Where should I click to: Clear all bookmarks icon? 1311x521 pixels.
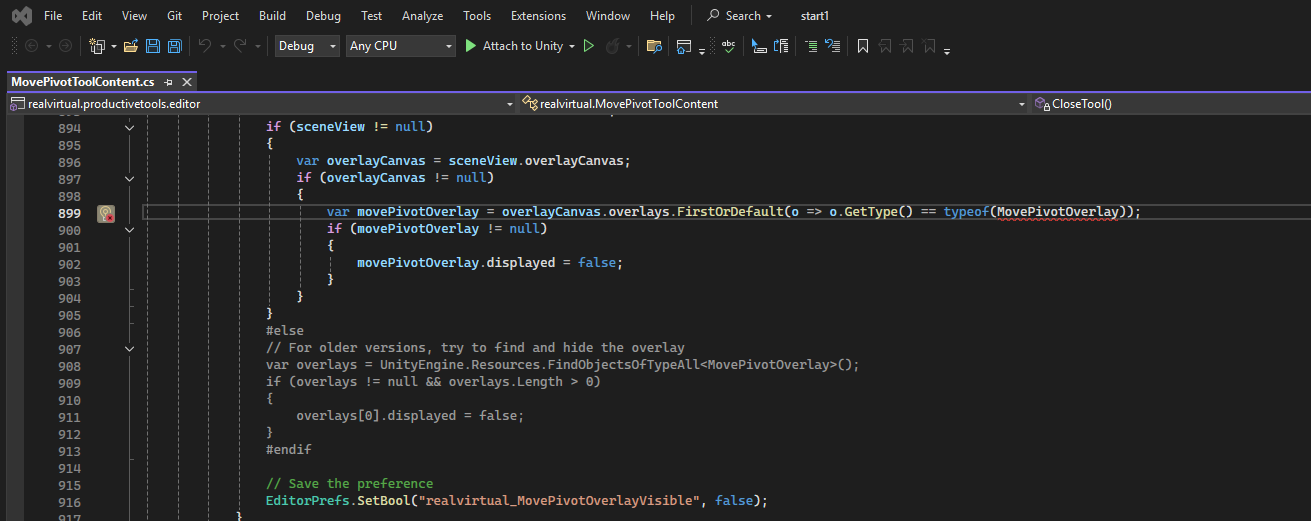point(930,46)
